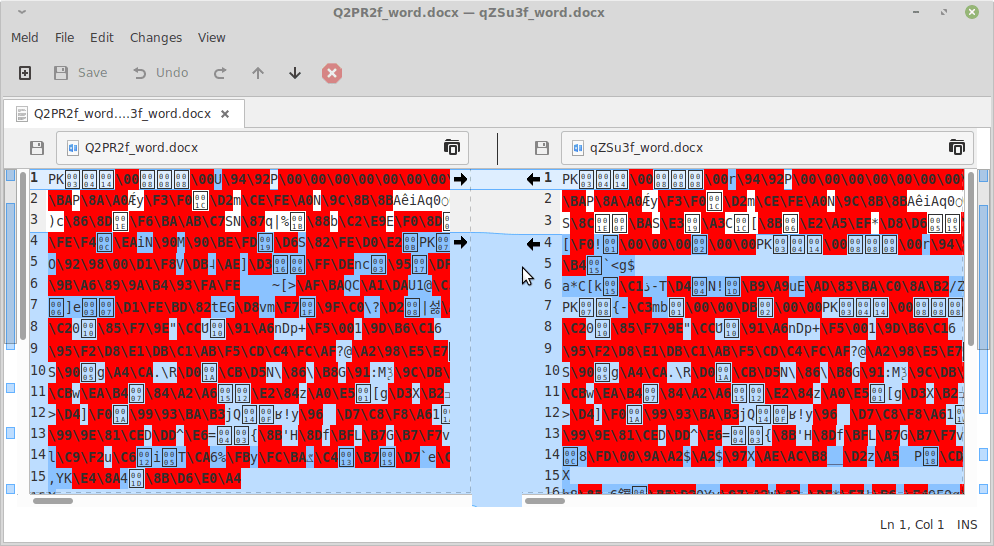Click the Save toolbar button

point(81,73)
